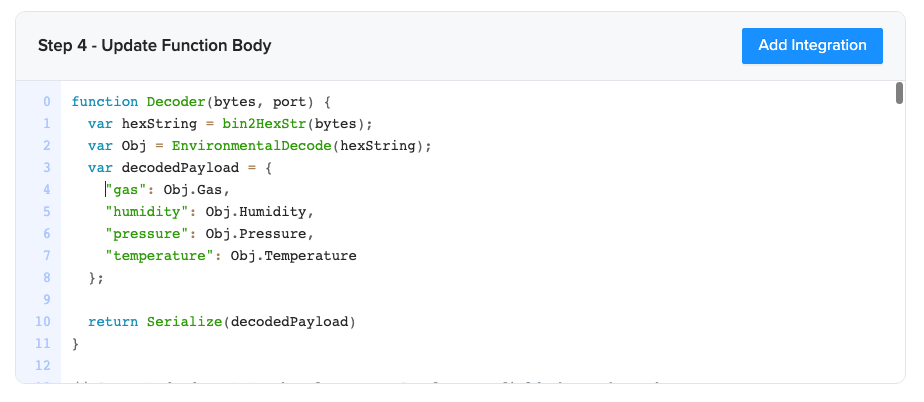Click the vertical scrollbar thumb in the editor

click(899, 94)
